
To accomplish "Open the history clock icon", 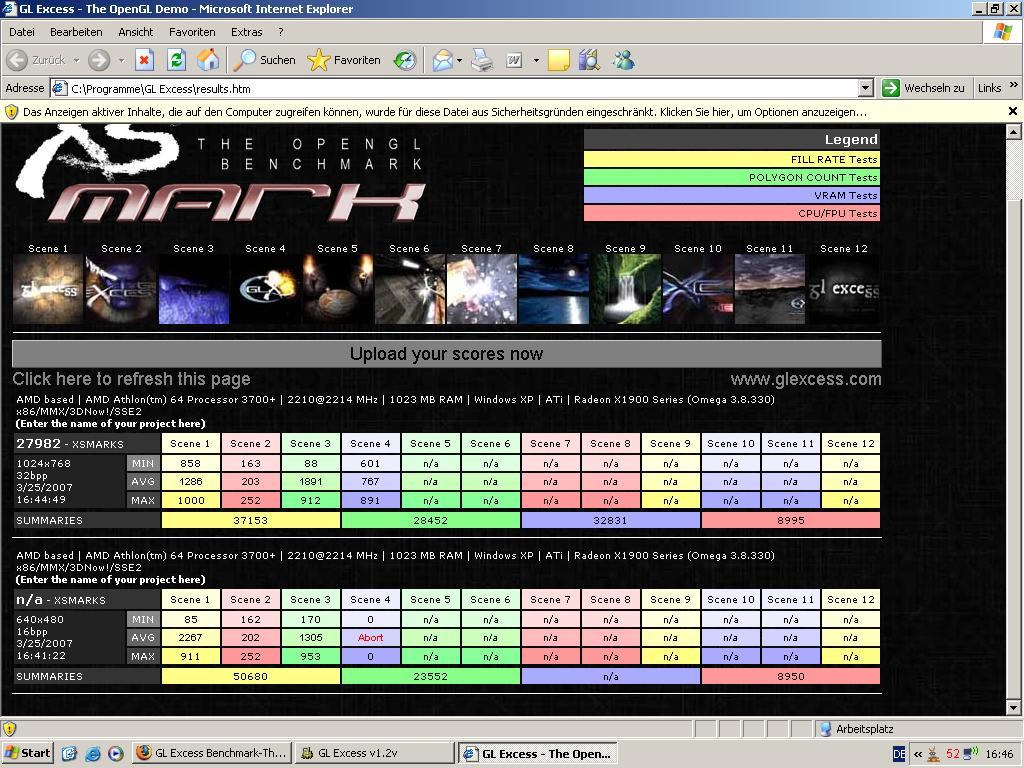I will pyautogui.click(x=405, y=60).
